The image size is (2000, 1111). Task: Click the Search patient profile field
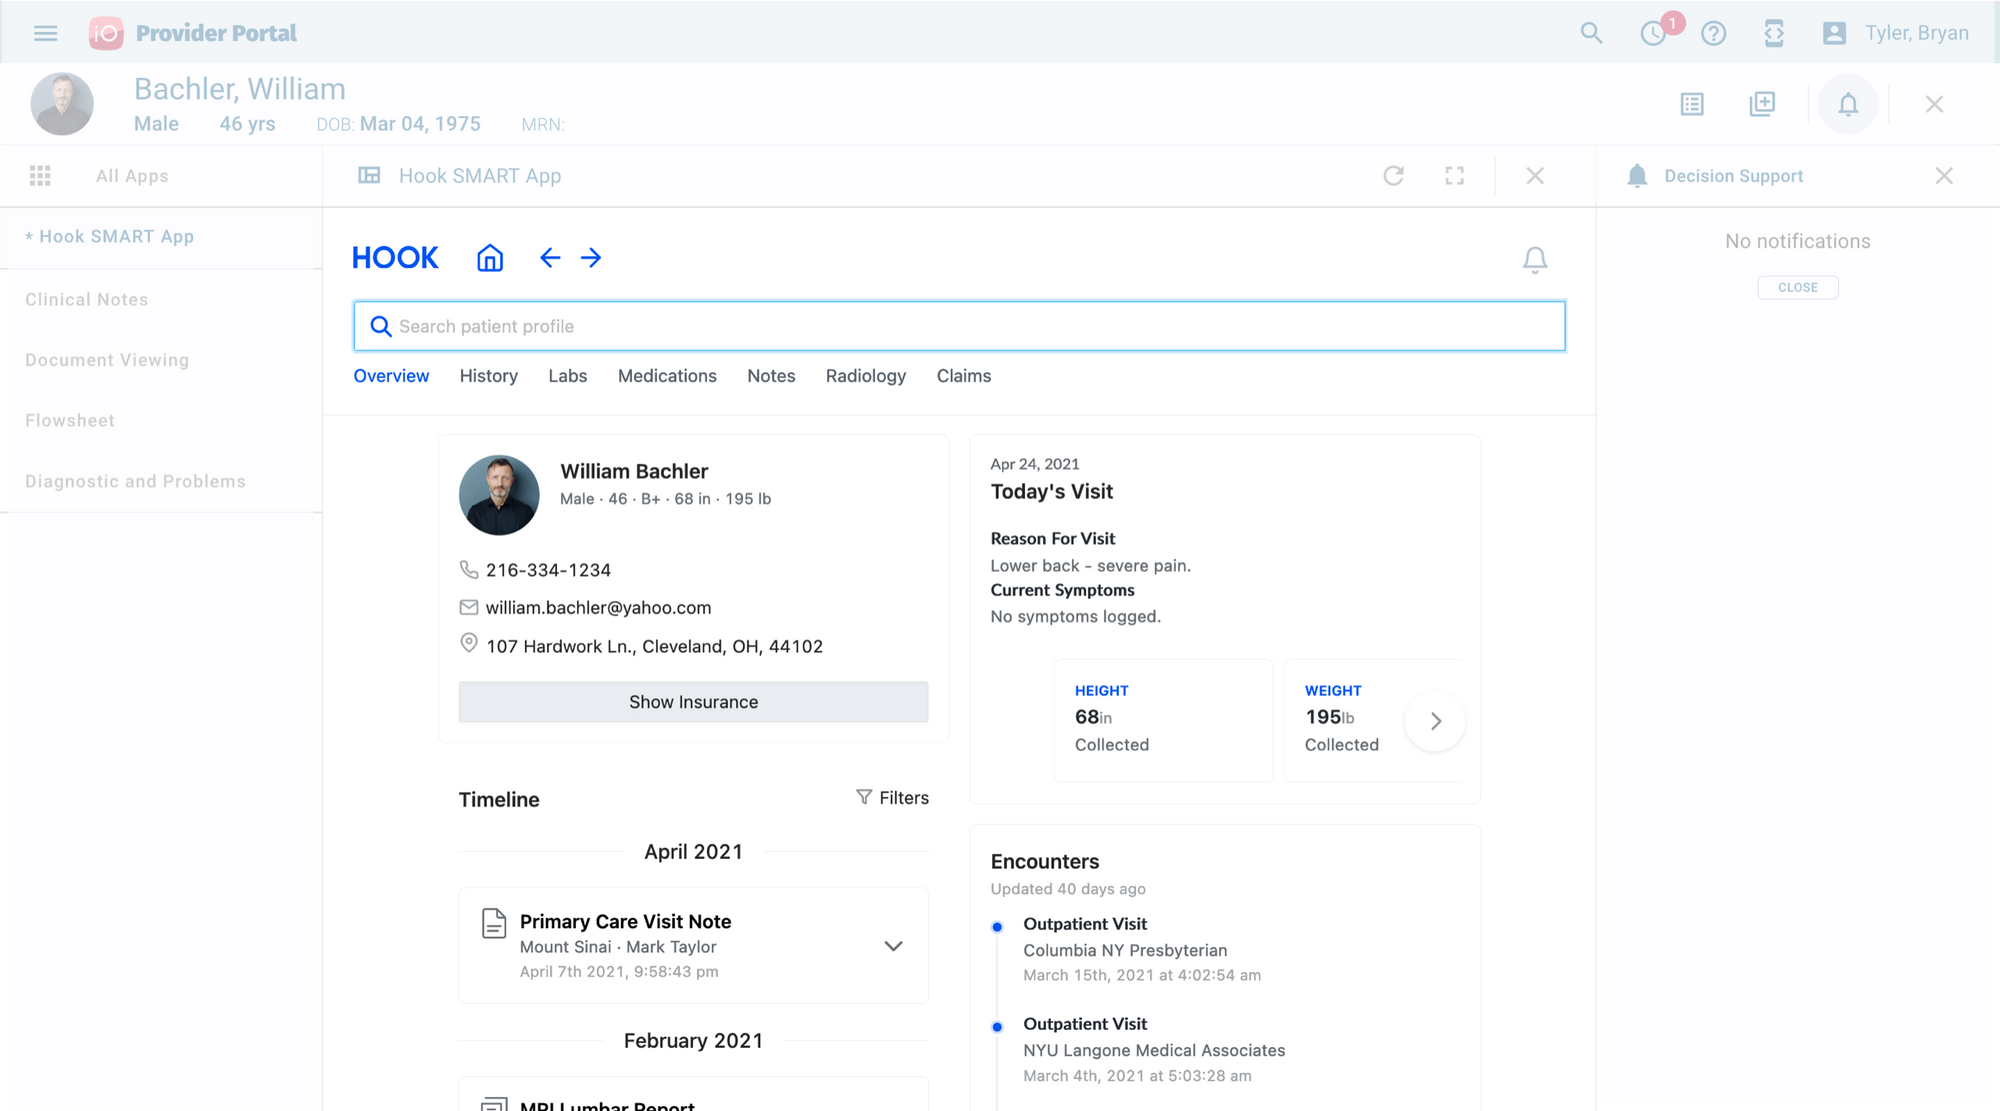click(958, 326)
